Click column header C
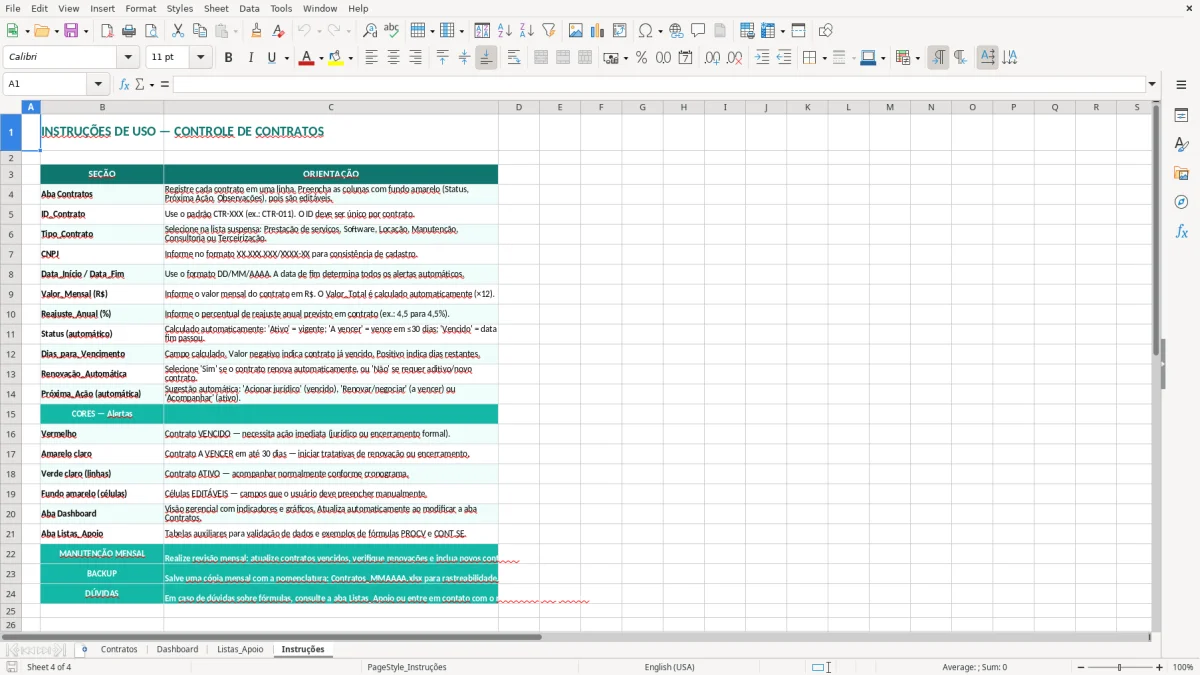This screenshot has height=675, width=1200. tap(331, 107)
